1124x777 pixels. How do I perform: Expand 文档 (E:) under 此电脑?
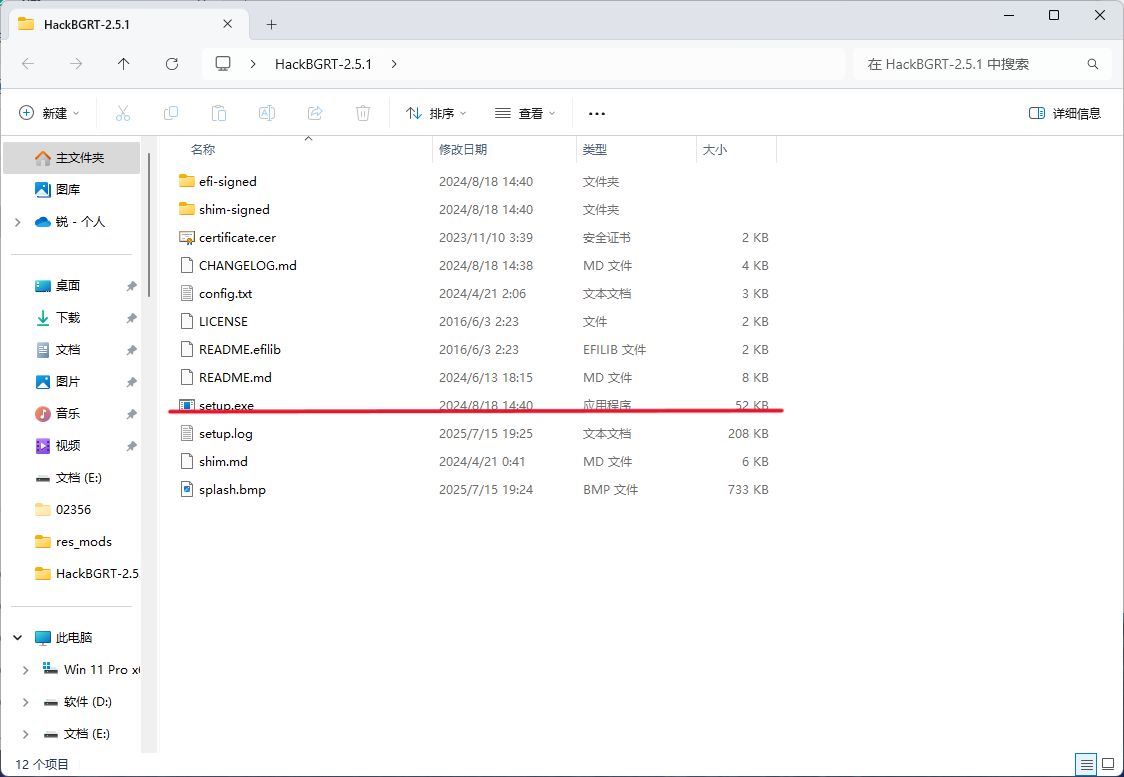click(x=26, y=734)
